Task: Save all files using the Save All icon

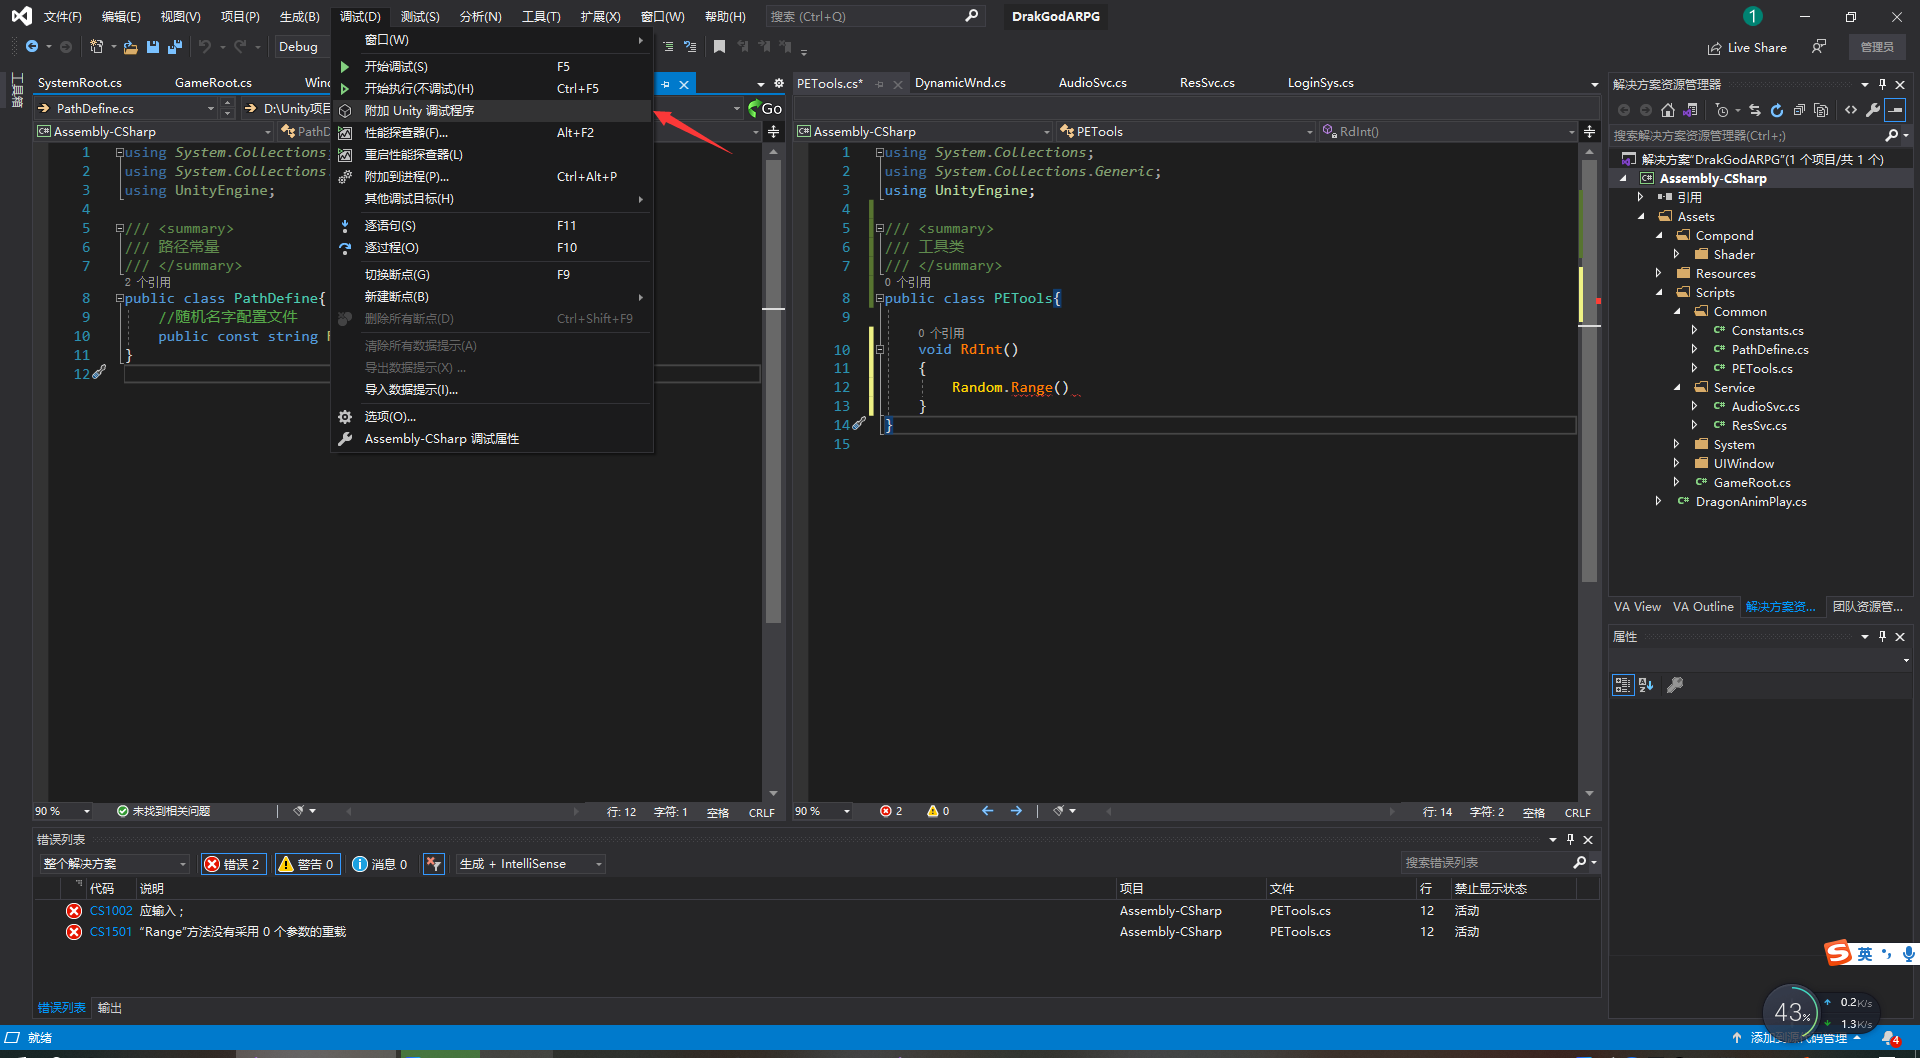Action: [x=174, y=47]
